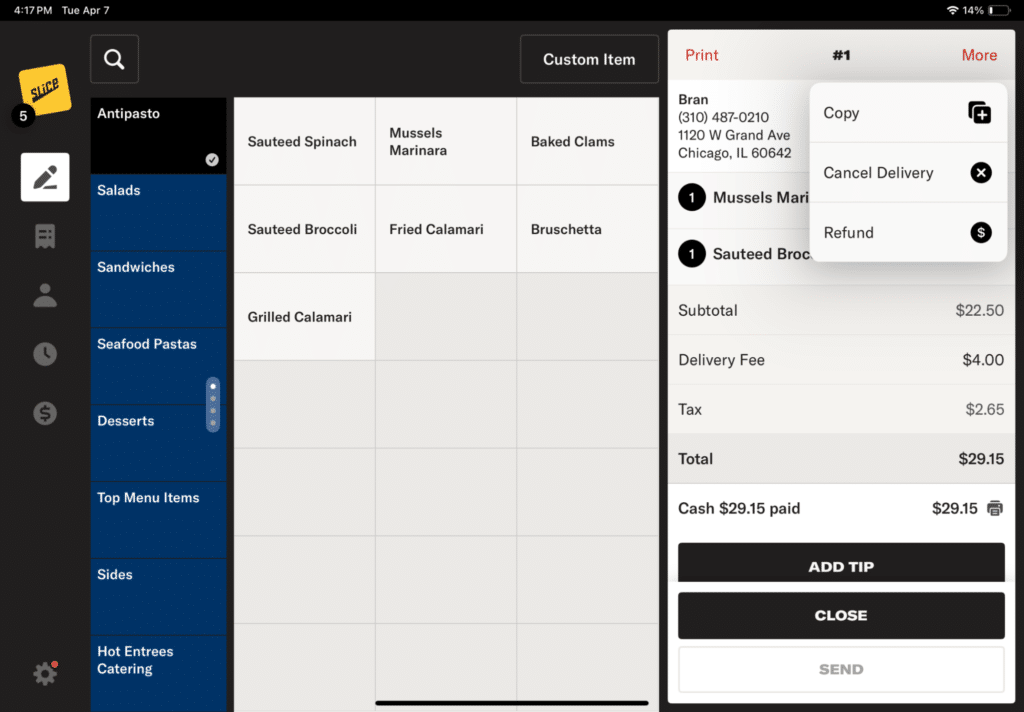This screenshot has height=712, width=1024.
Task: Click the quantity 1 badge for Mussels
Action: tap(692, 197)
